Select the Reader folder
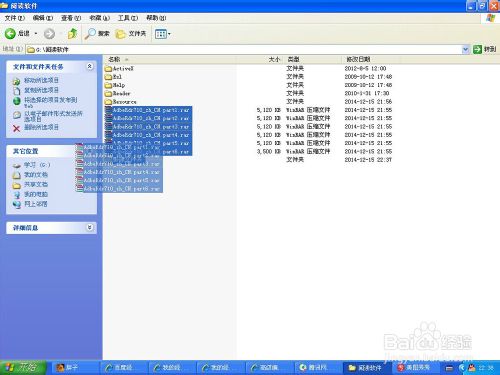Image resolution: width=500 pixels, height=375 pixels. [121, 93]
